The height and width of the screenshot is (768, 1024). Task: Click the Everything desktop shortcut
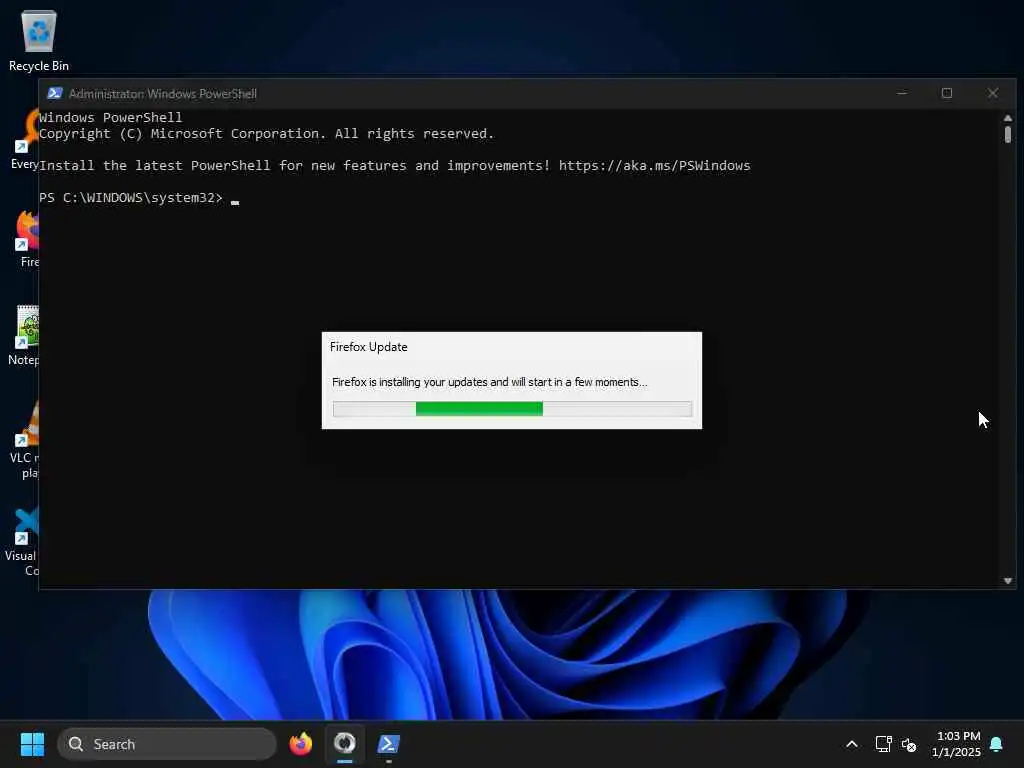point(25,140)
